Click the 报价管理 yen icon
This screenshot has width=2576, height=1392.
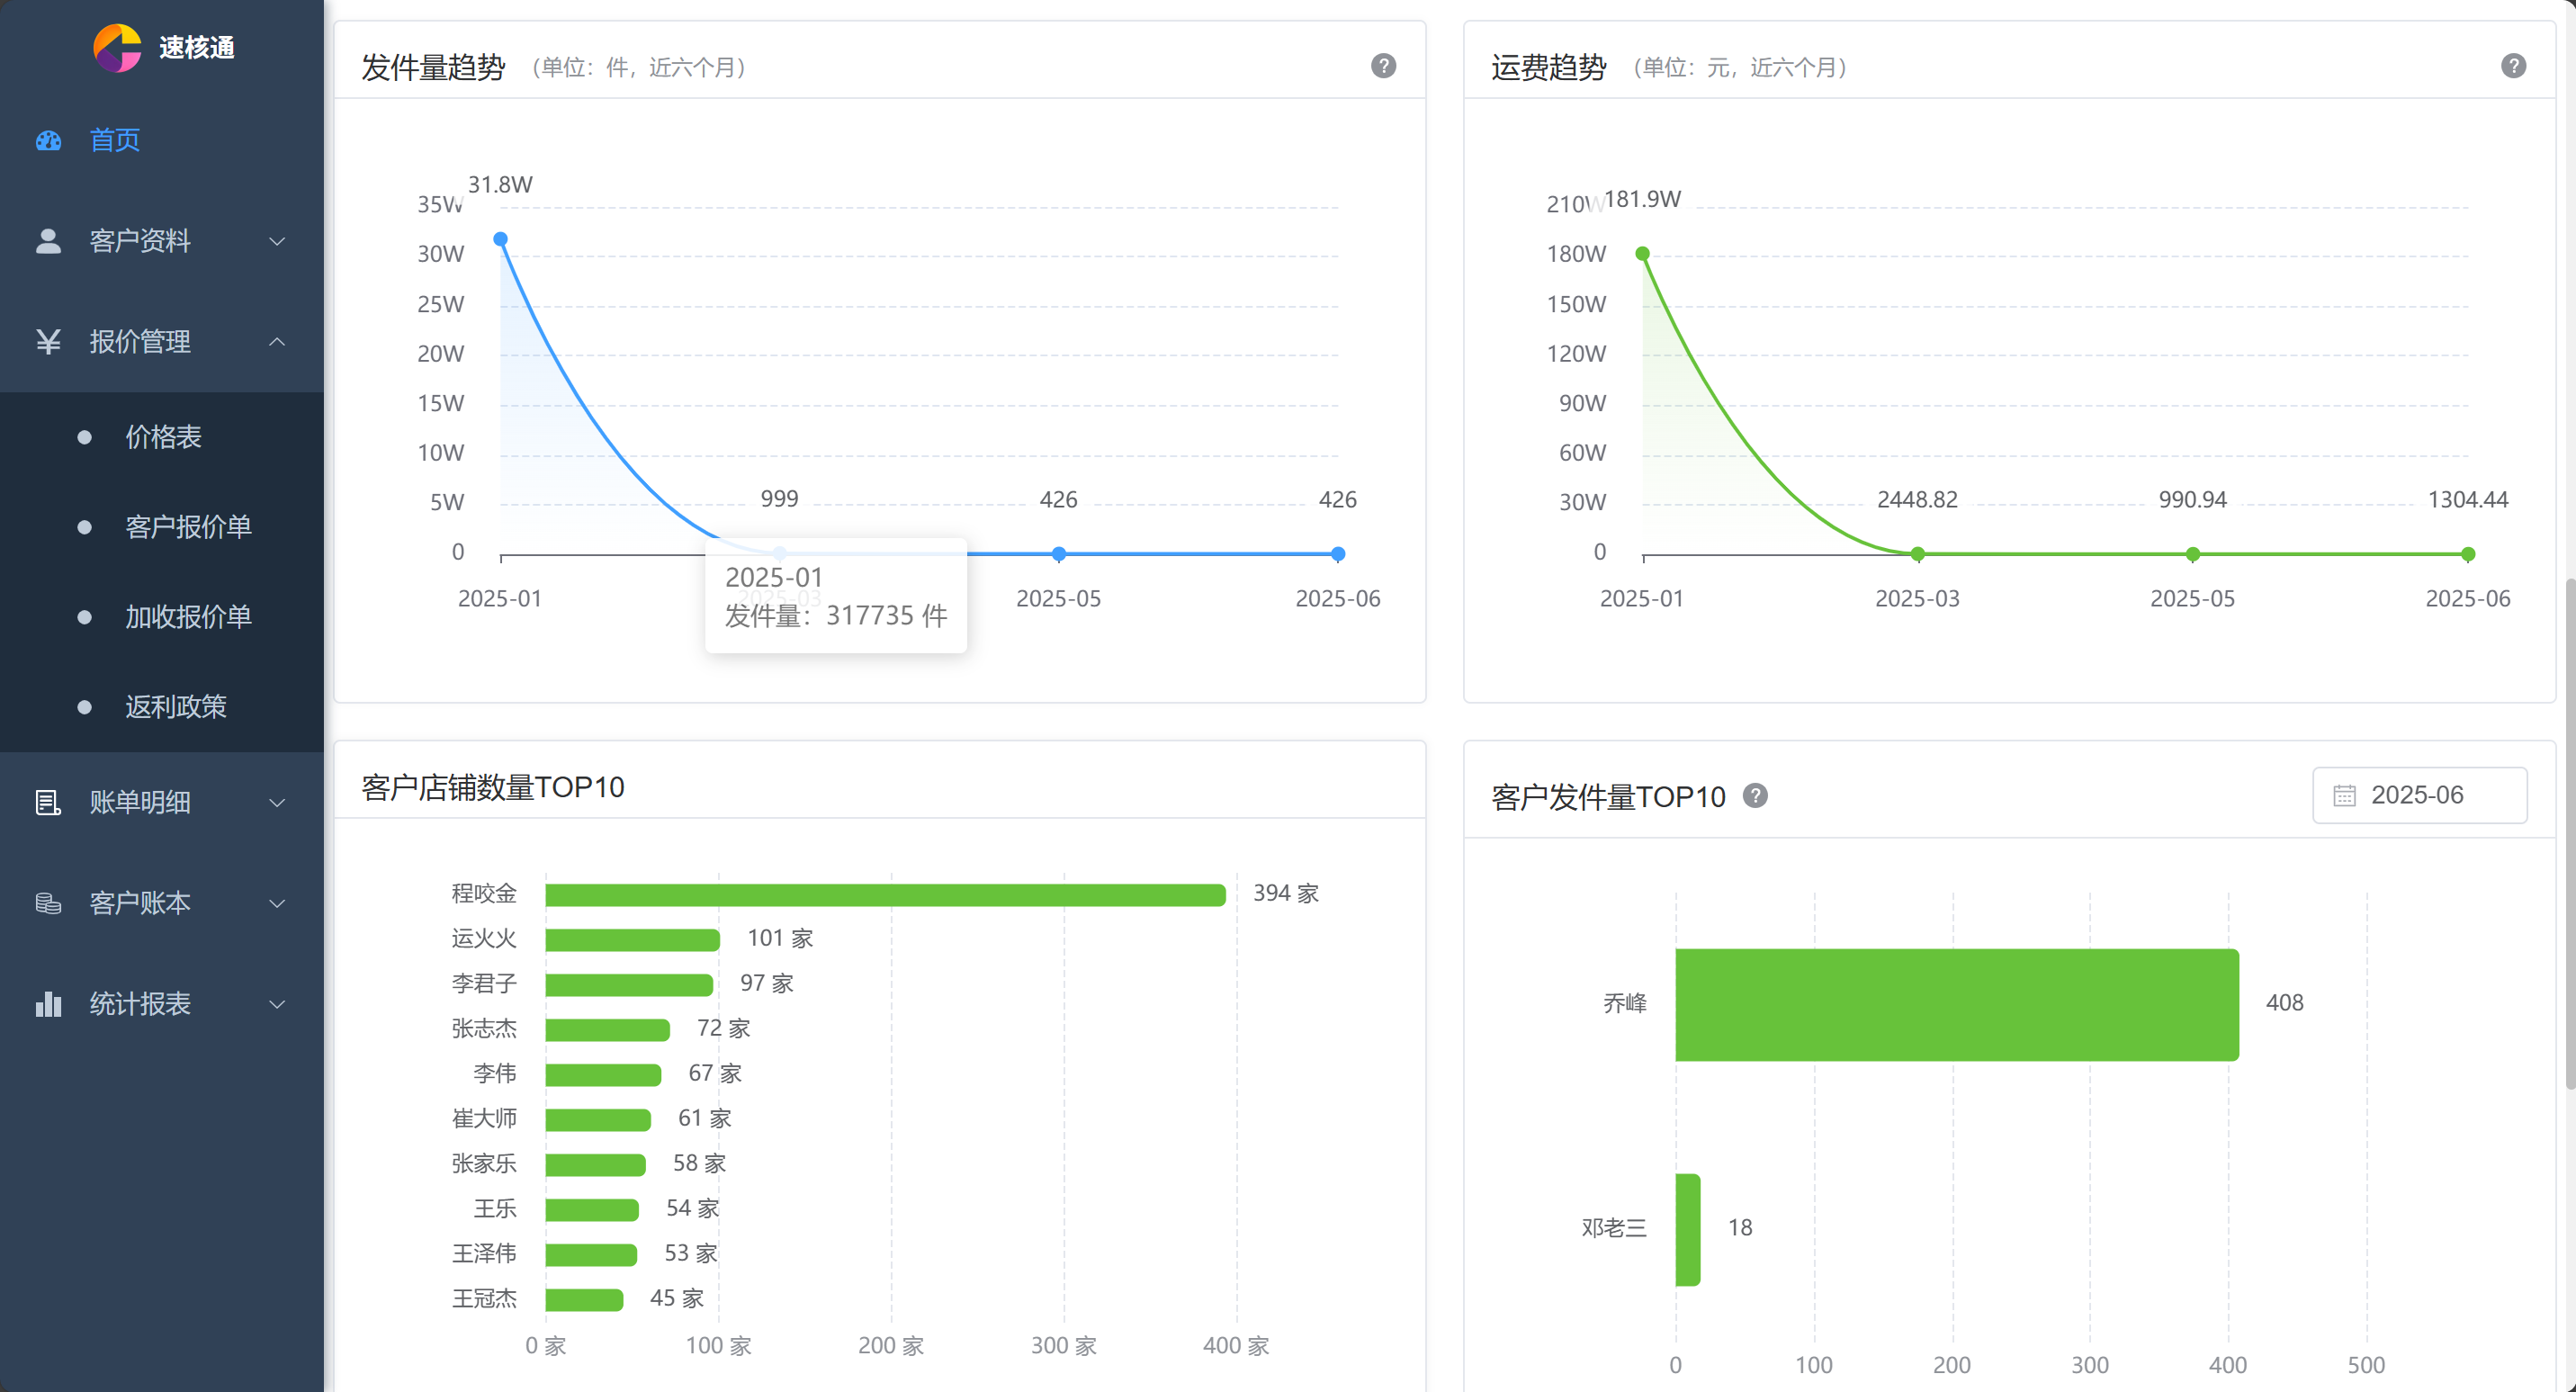48,342
